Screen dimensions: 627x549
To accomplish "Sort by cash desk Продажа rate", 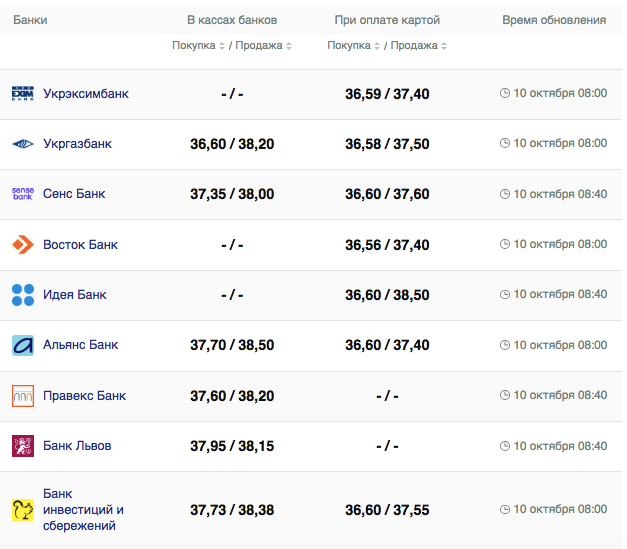I will pos(262,46).
